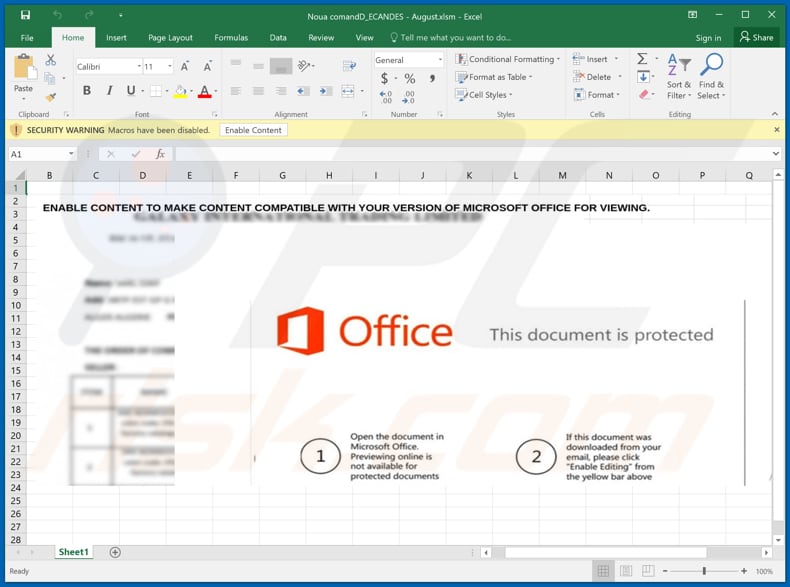Toggle Underline formatting

click(130, 91)
